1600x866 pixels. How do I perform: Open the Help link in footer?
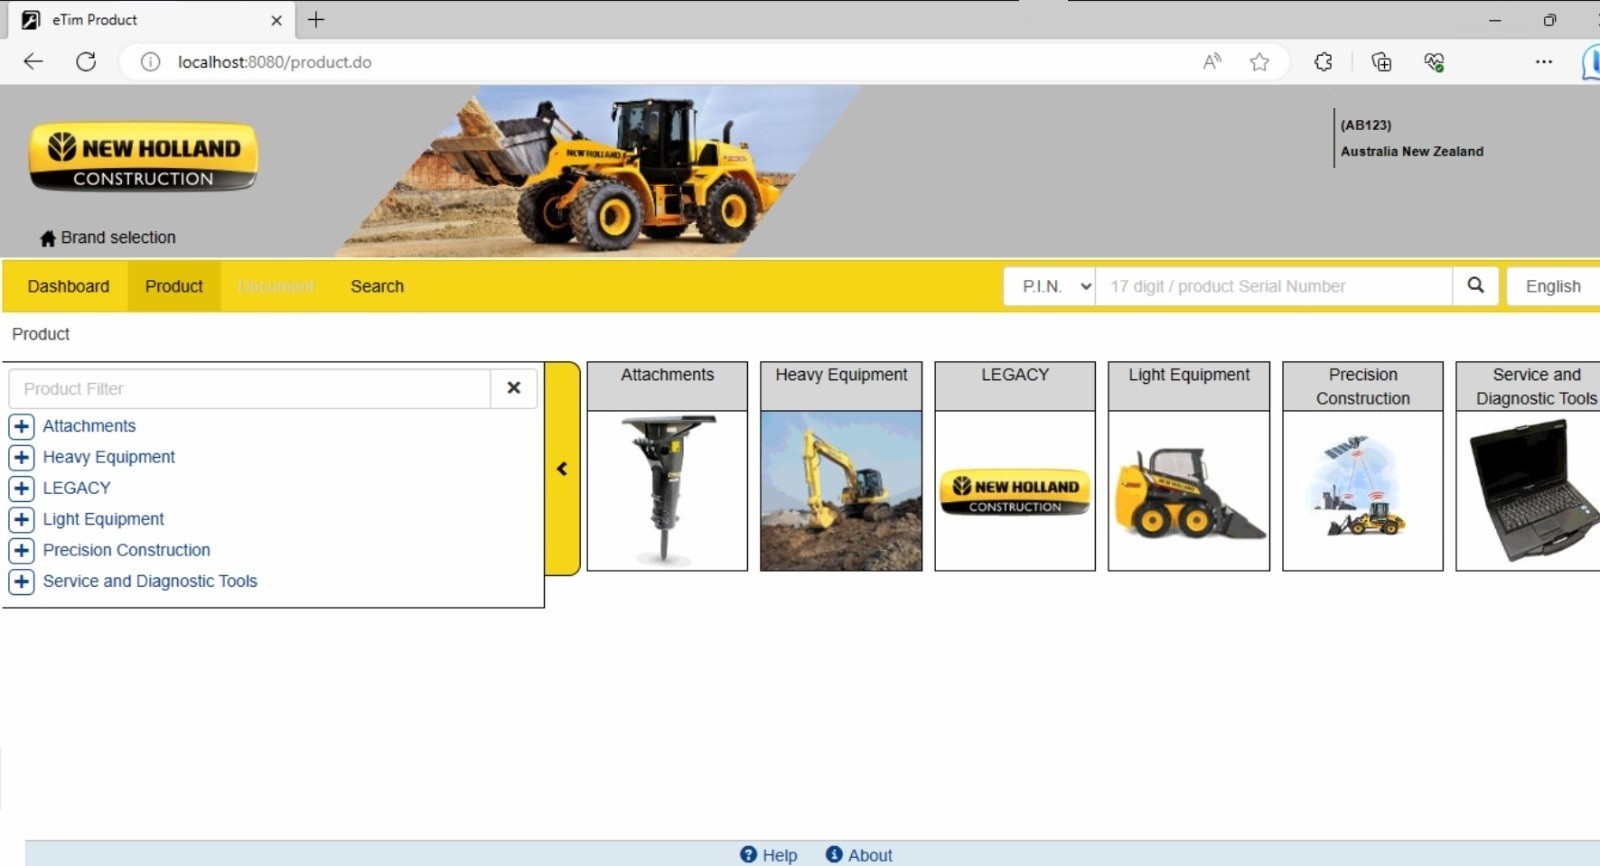[x=780, y=855]
